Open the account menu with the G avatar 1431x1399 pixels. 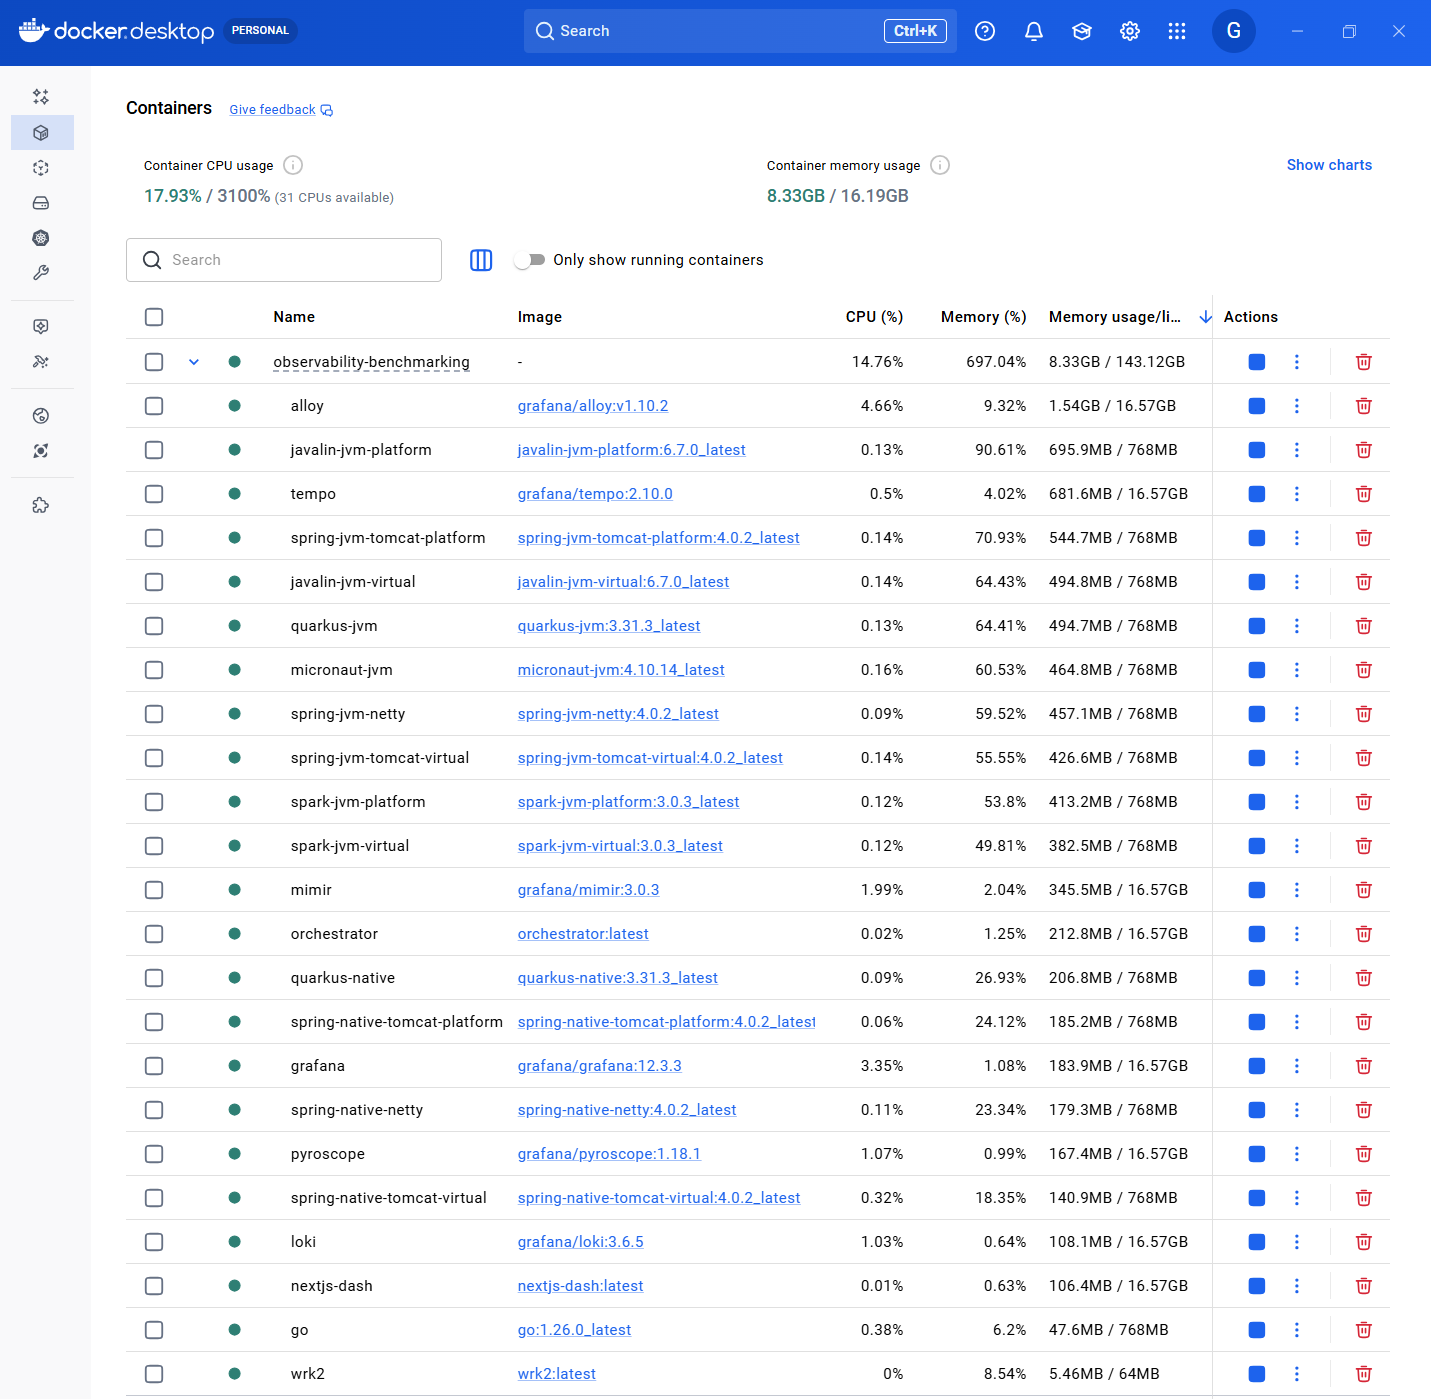click(1233, 31)
